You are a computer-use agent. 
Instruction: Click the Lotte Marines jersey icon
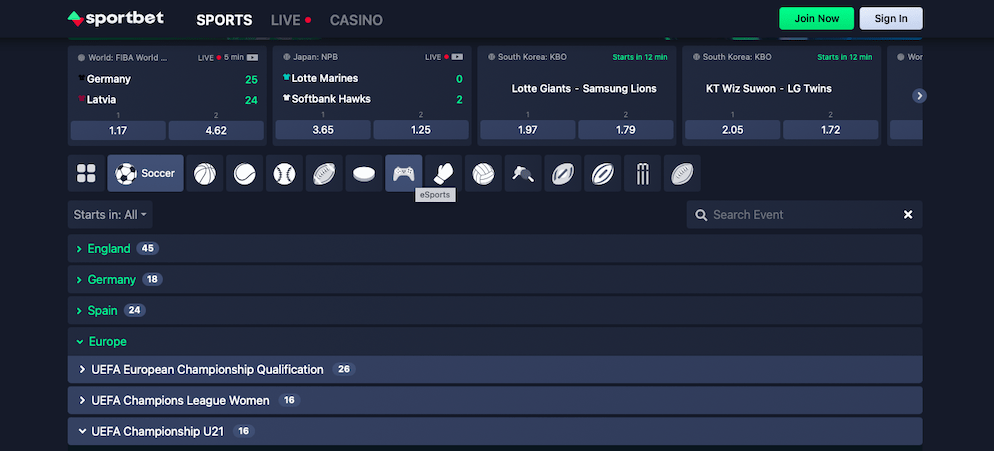pos(287,77)
